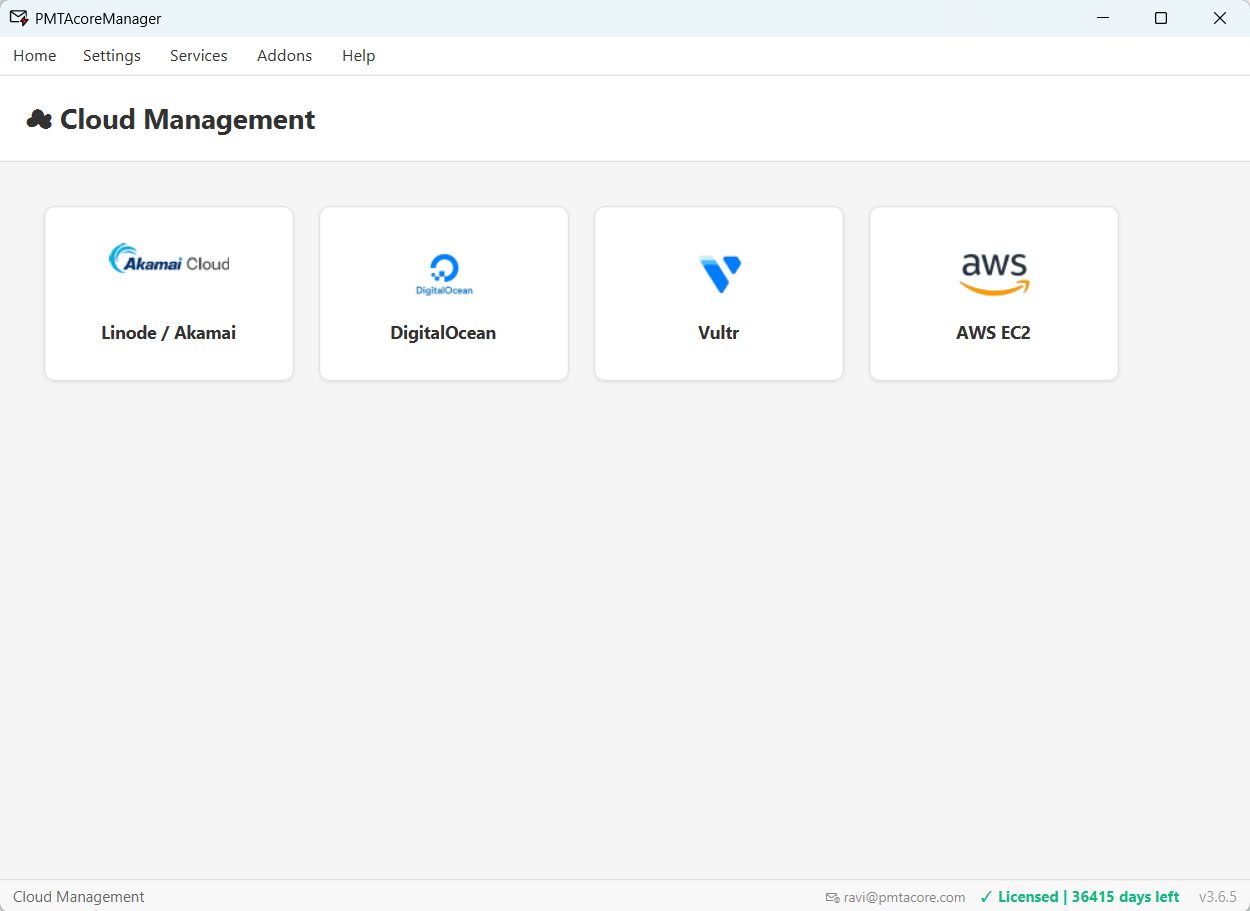
Task: Select the Linode / Akamai label
Action: pos(169,333)
